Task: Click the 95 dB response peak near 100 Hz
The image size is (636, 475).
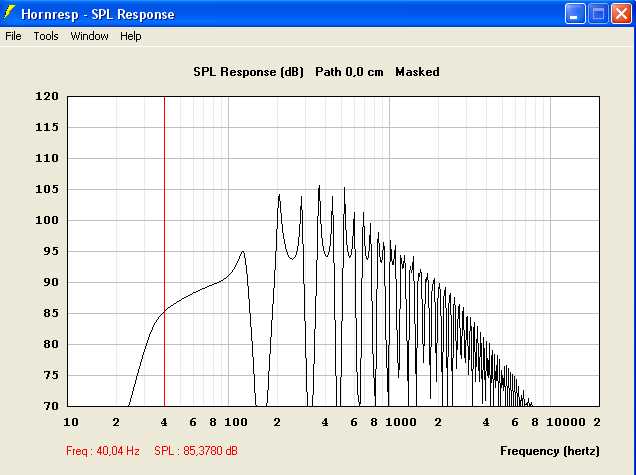Action: click(243, 252)
